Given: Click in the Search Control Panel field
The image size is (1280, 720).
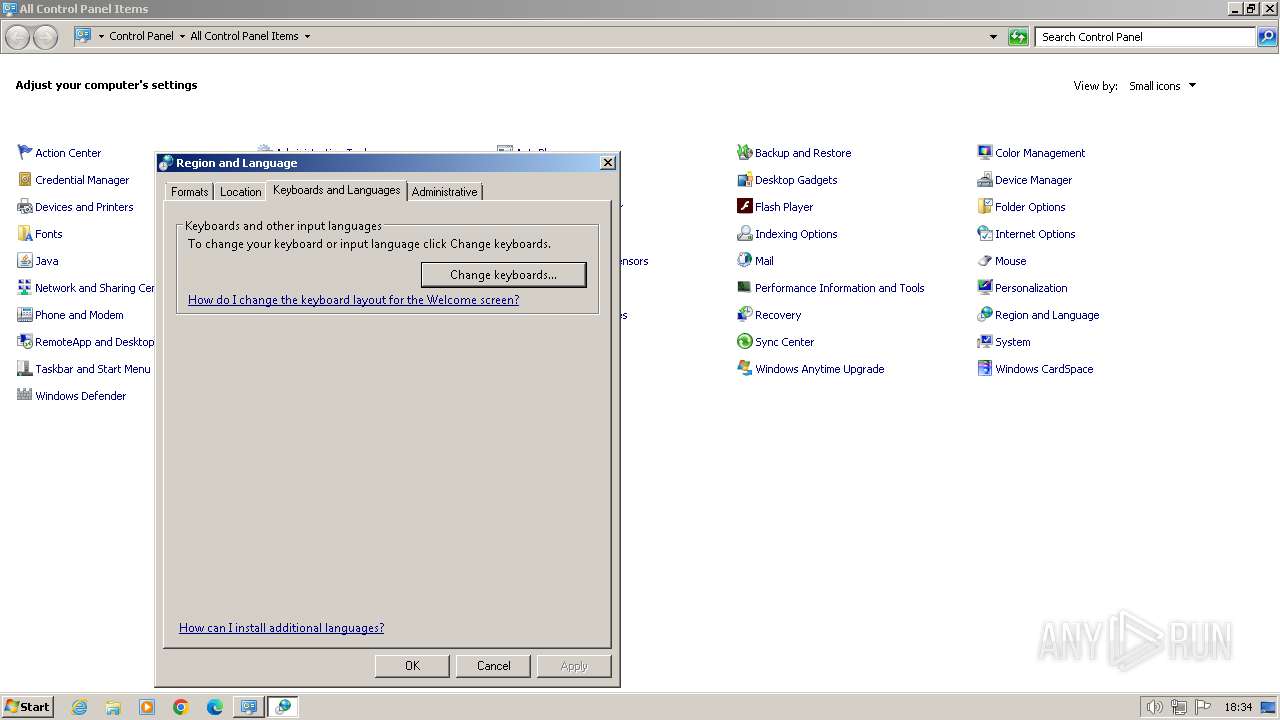Looking at the screenshot, I should click(x=1145, y=37).
